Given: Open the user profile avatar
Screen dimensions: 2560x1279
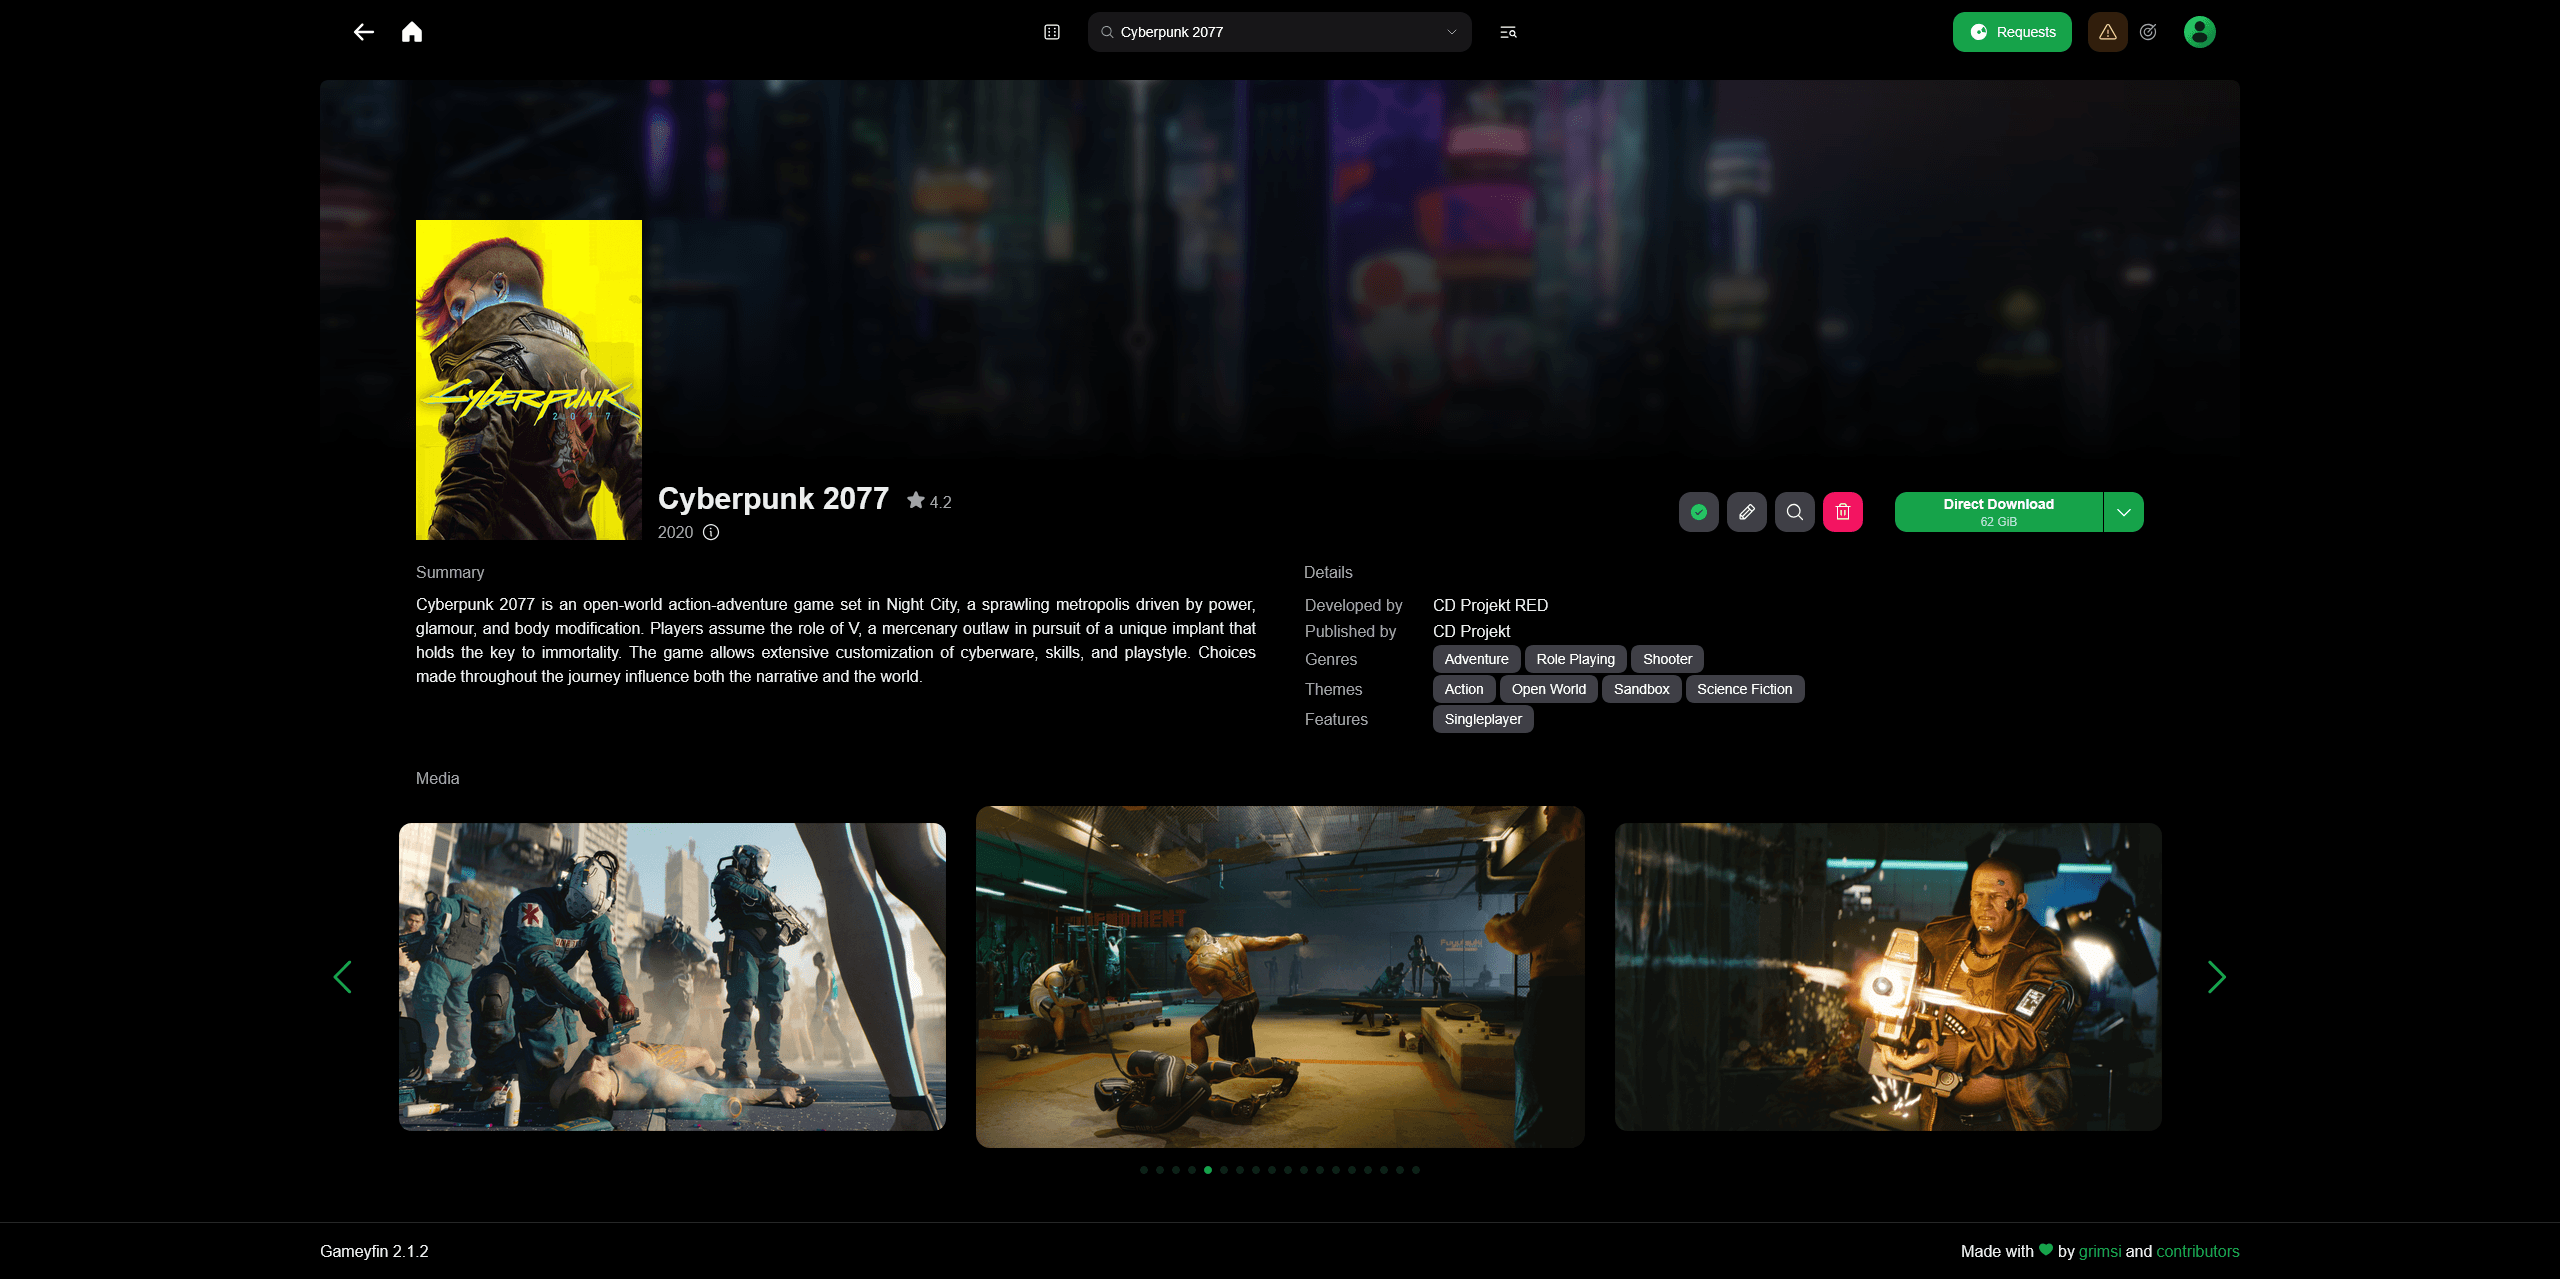Looking at the screenshot, I should (x=2199, y=32).
